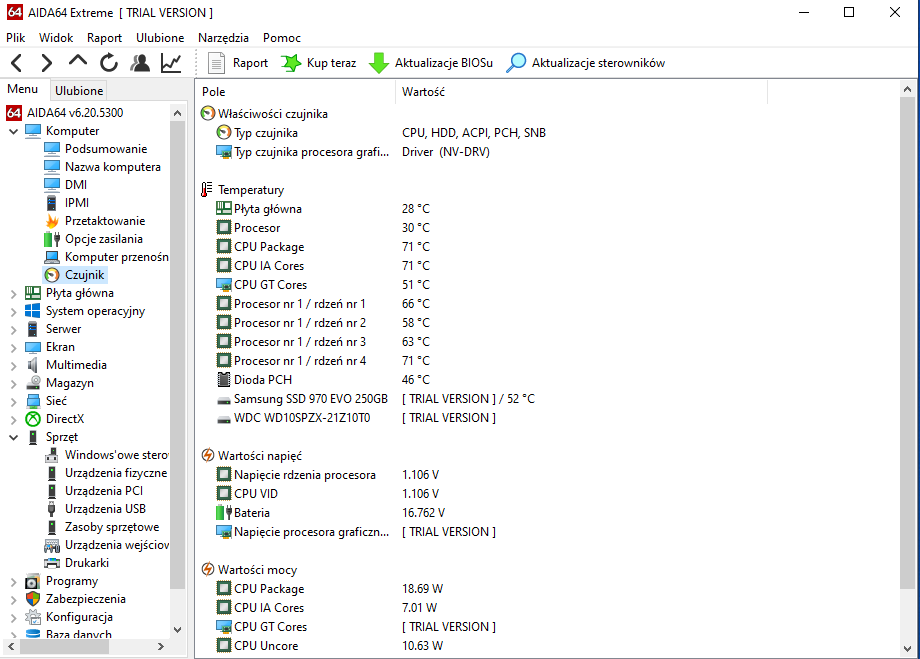Click the AIDA64 v6.20.5300 root icon
Image resolution: width=920 pixels, height=659 pixels.
pyautogui.click(x=14, y=113)
